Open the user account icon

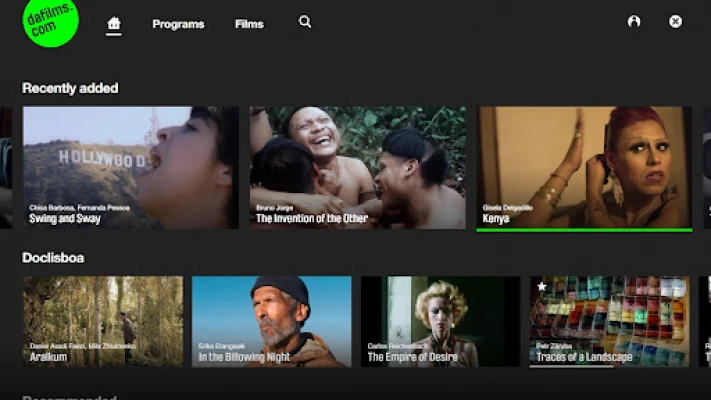[x=634, y=21]
